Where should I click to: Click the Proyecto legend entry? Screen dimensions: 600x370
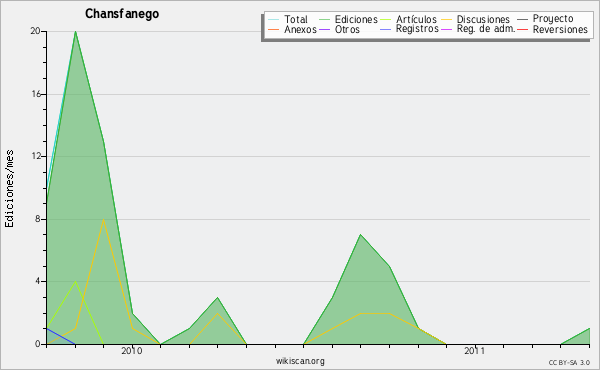coord(553,19)
